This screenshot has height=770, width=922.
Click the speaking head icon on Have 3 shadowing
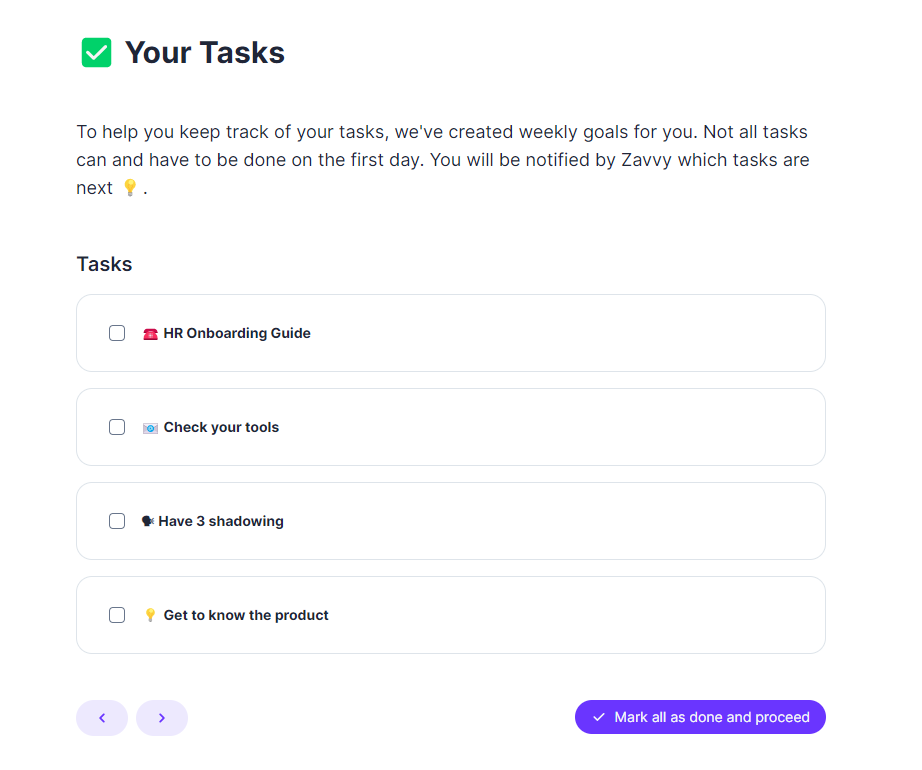[150, 521]
